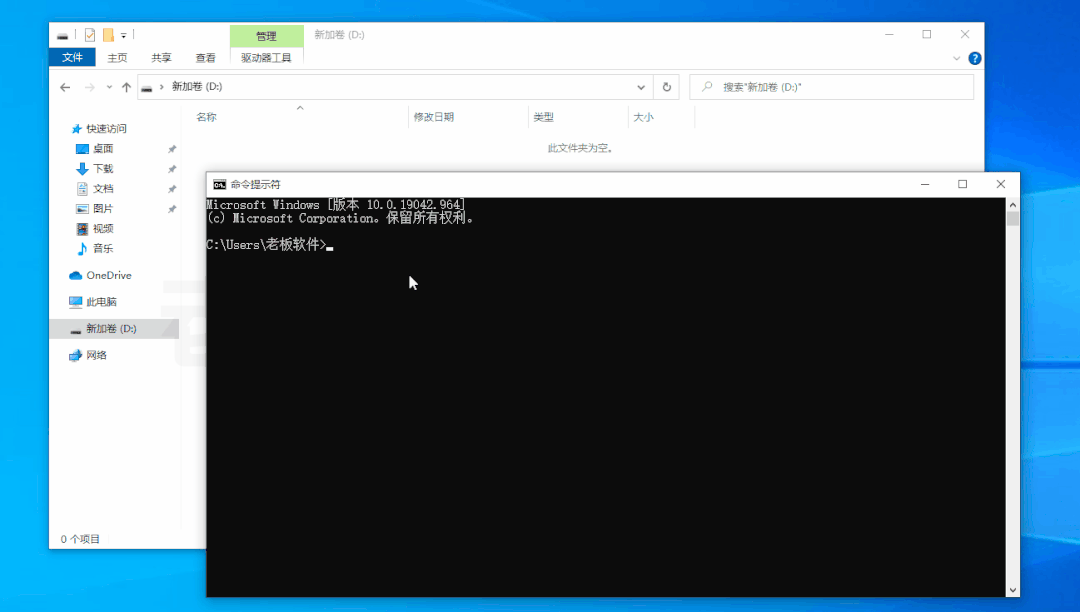This screenshot has width=1080, height=612.
Task: Switch to the 主页 ribbon tab
Action: 117,58
